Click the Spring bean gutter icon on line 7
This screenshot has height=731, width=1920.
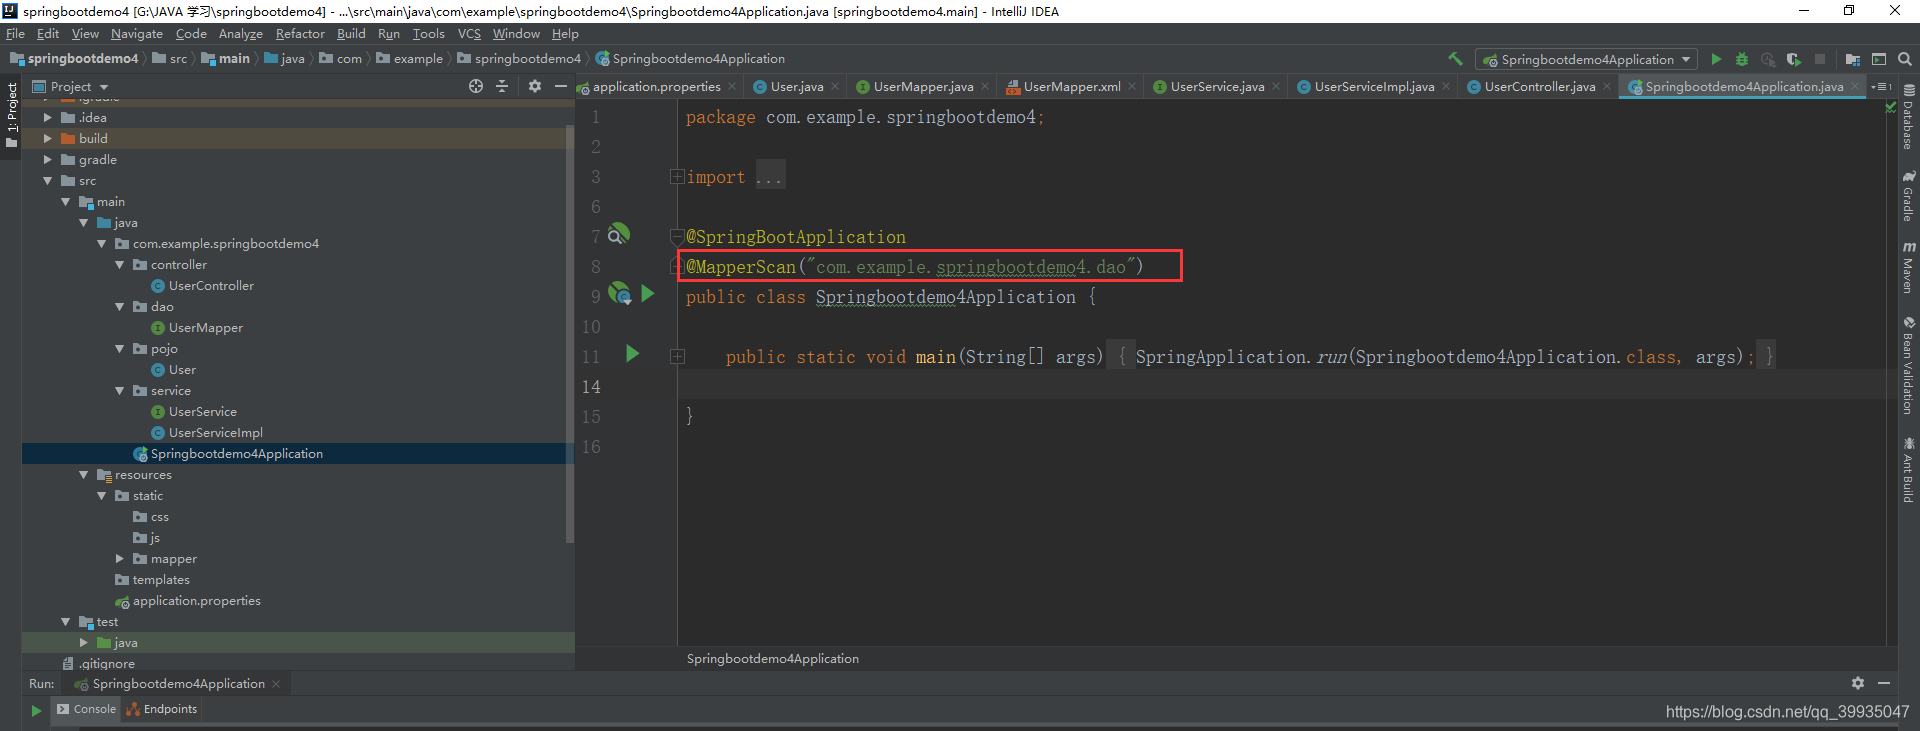tap(619, 234)
